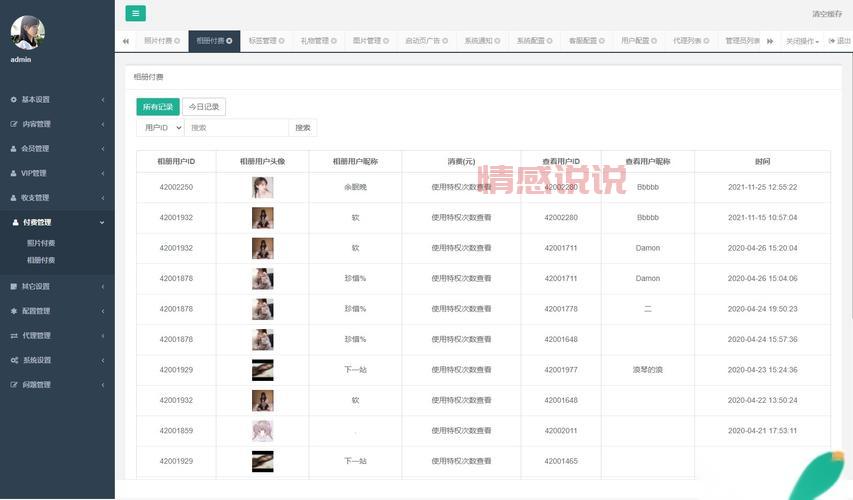Click the icon beside 其它设置
This screenshot has height=500, width=853.
tap(14, 286)
